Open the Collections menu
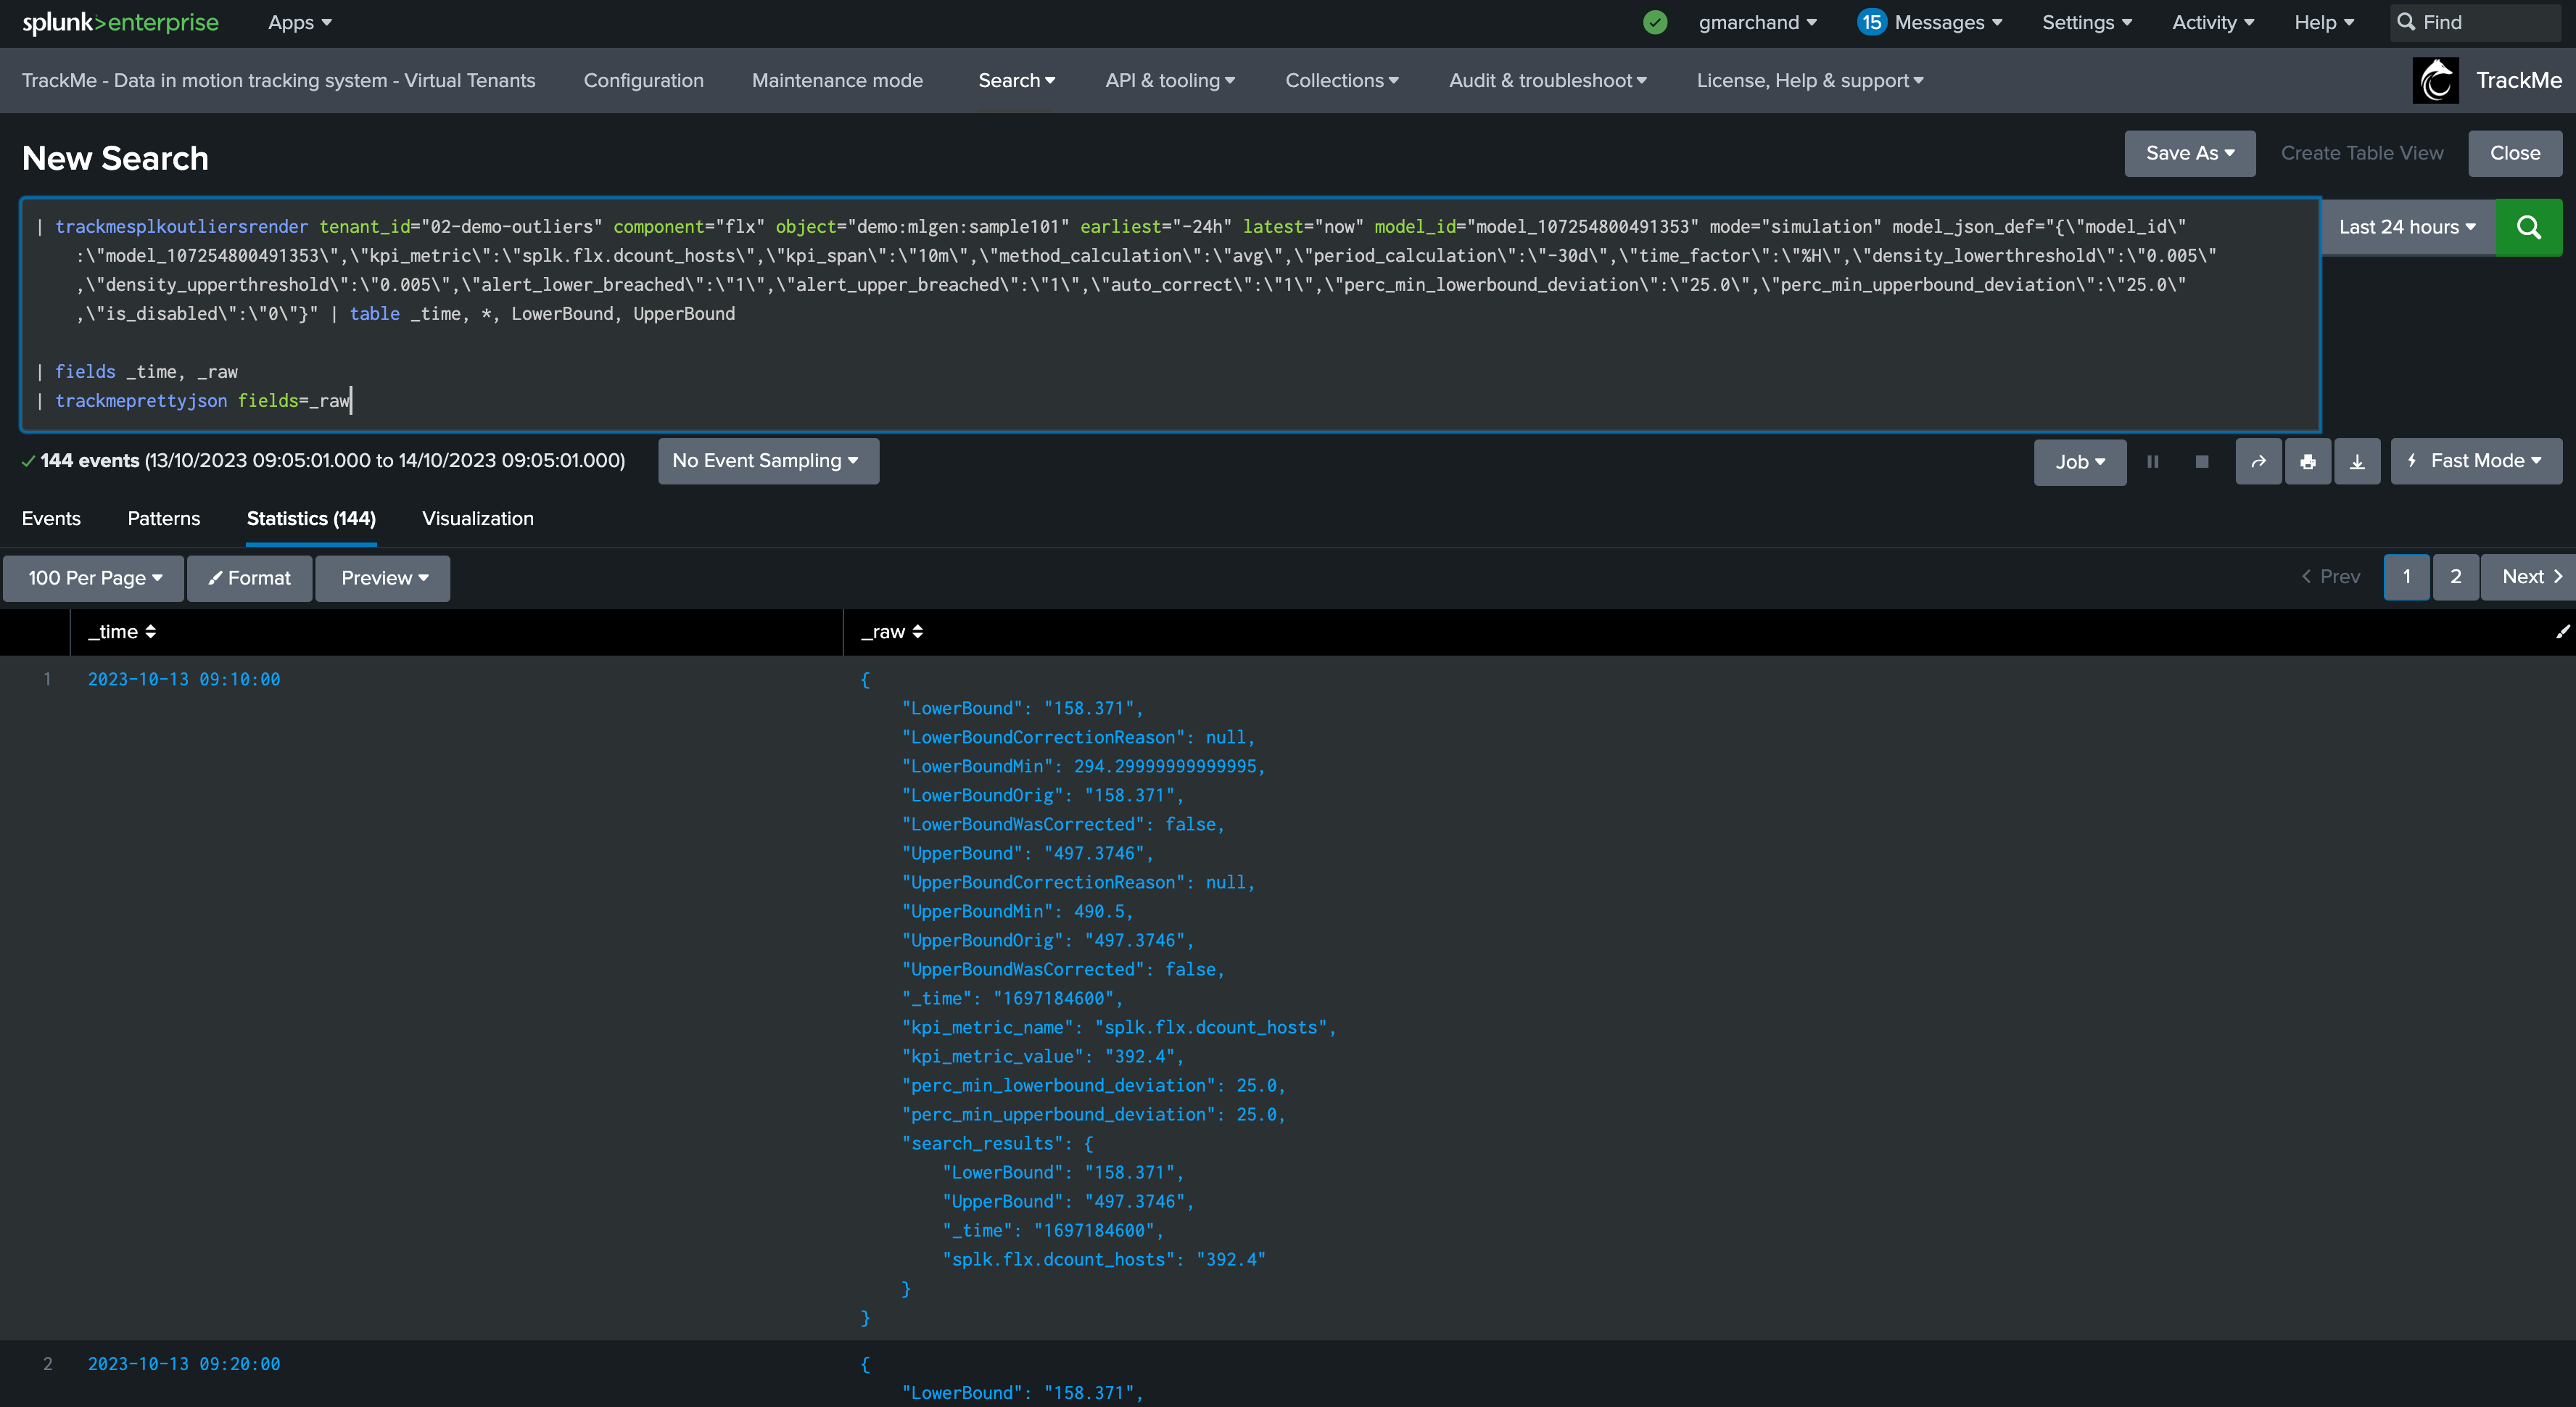Screen dimensions: 2576x1407 [x=1341, y=80]
